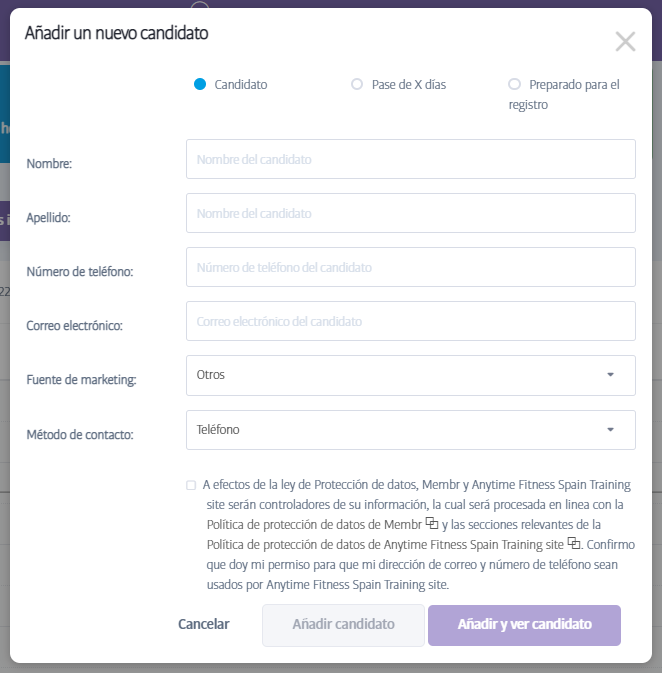Image resolution: width=662 pixels, height=673 pixels.
Task: Tick the data protection consent checkbox
Action: [191, 485]
